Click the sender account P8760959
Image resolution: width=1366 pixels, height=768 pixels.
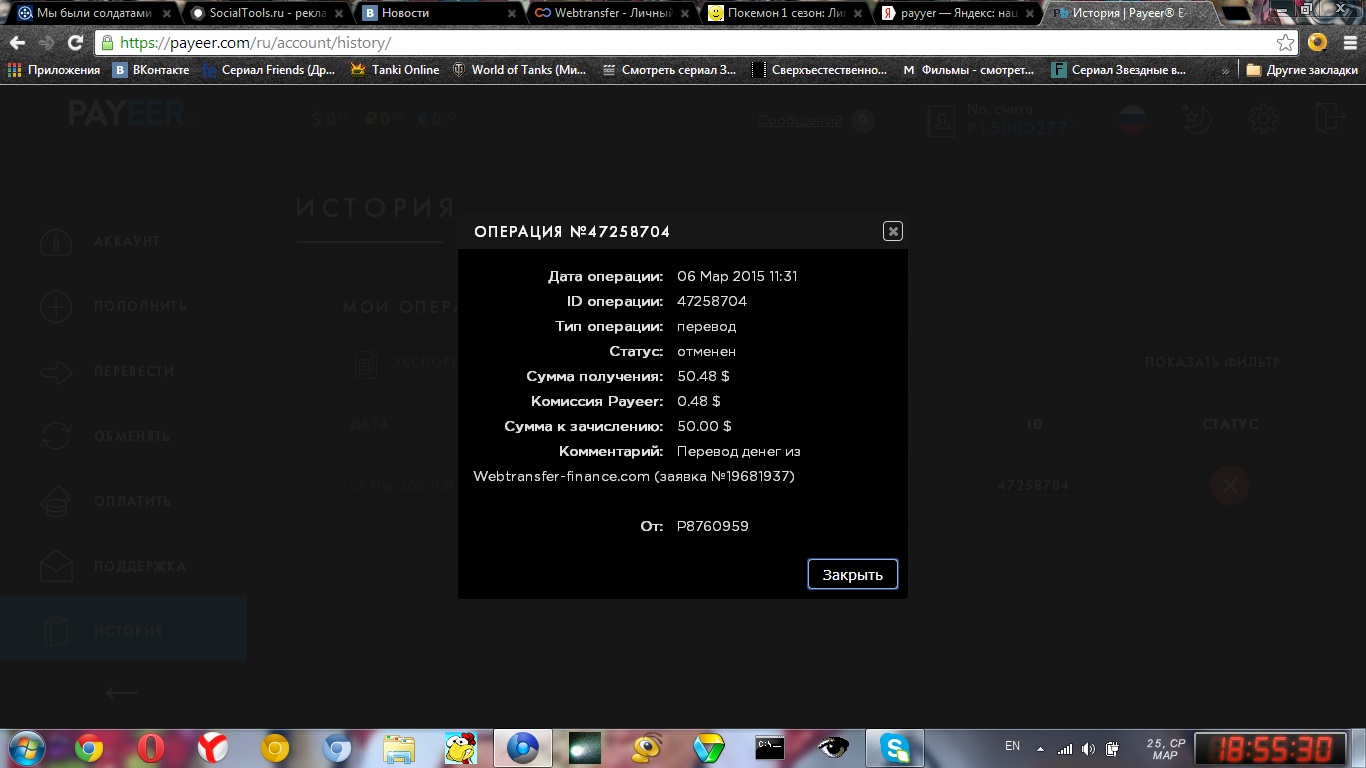point(713,526)
